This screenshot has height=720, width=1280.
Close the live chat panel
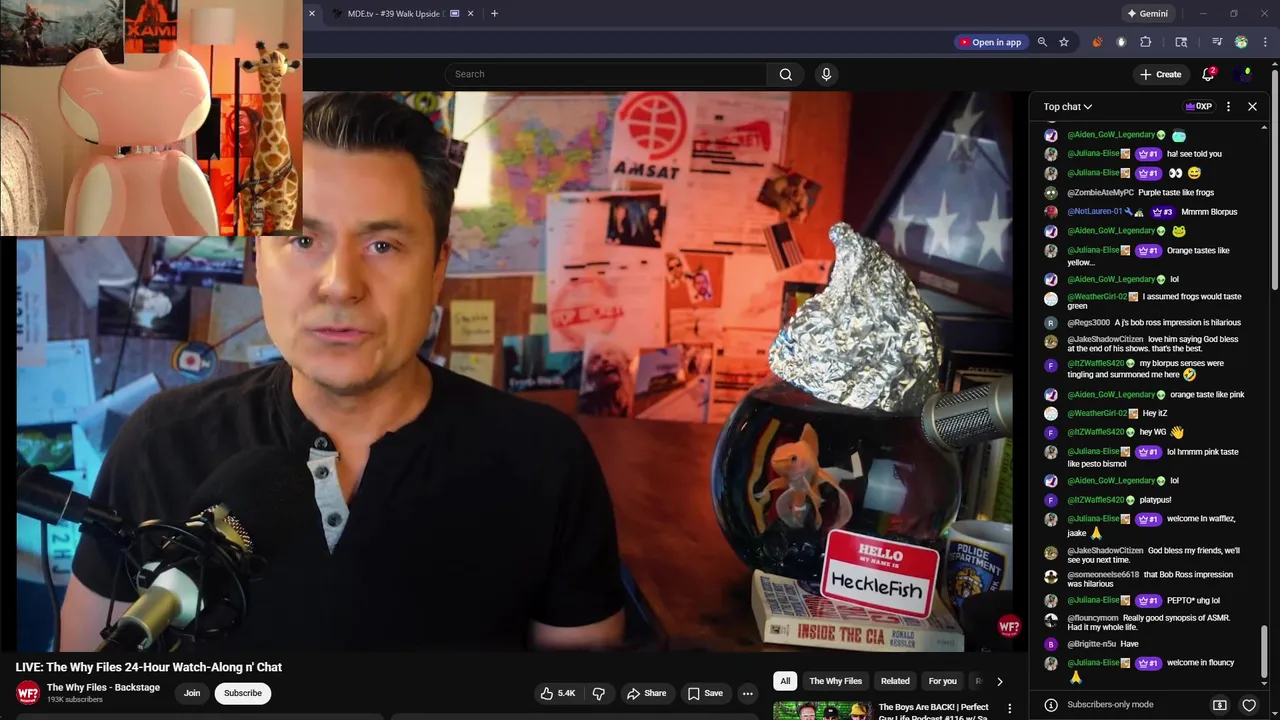coord(1252,106)
